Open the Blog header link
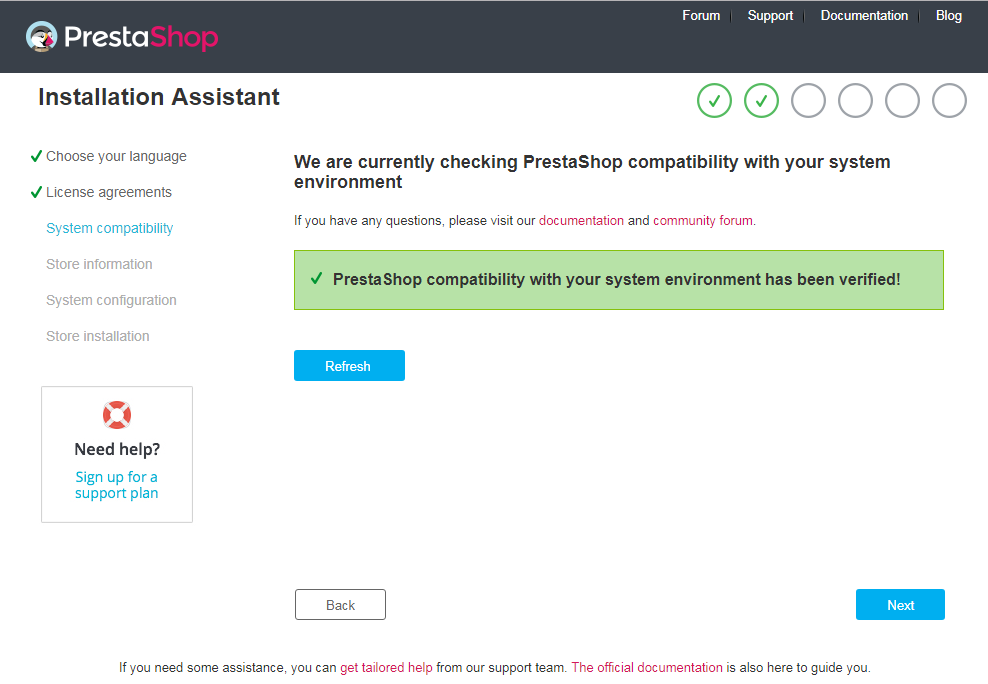The width and height of the screenshot is (988, 684). (x=948, y=16)
